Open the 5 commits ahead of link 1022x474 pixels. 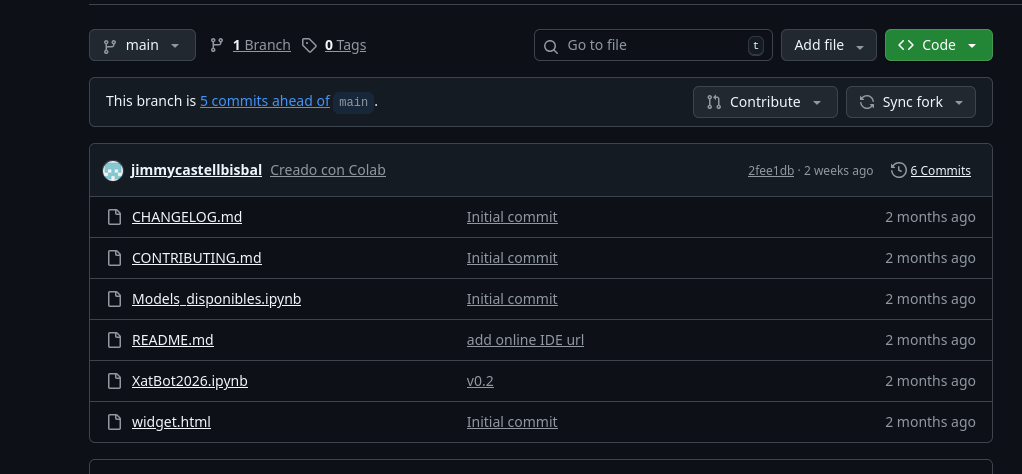pyautogui.click(x=264, y=101)
